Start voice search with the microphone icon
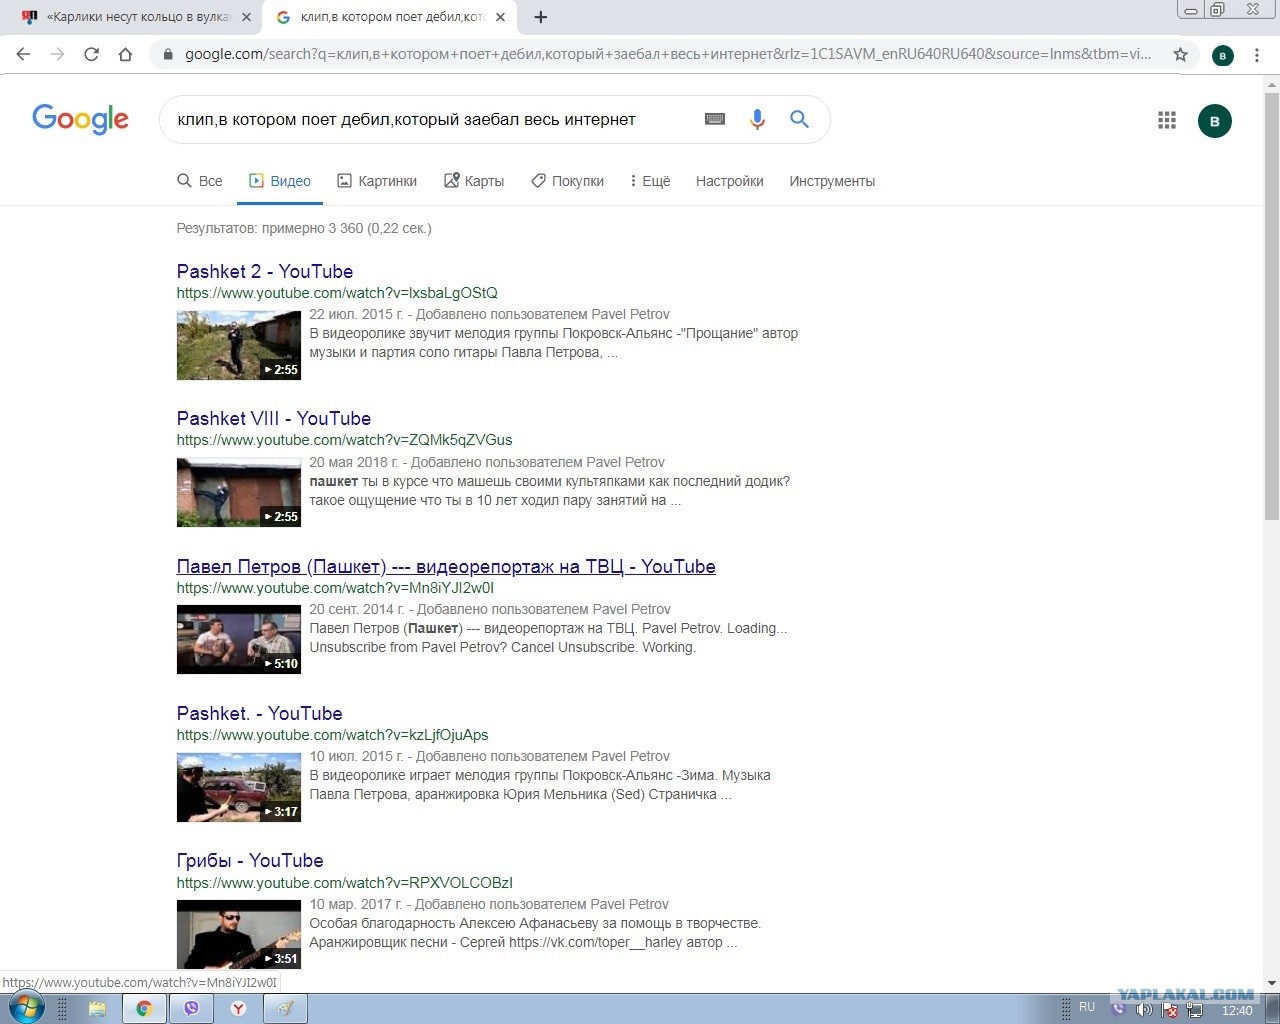The image size is (1280, 1024). coord(757,119)
